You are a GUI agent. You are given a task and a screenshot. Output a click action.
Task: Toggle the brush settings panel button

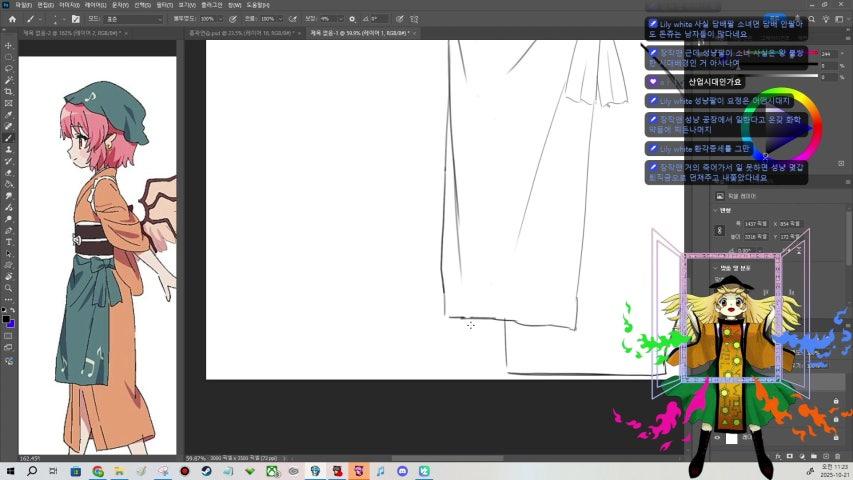click(77, 19)
